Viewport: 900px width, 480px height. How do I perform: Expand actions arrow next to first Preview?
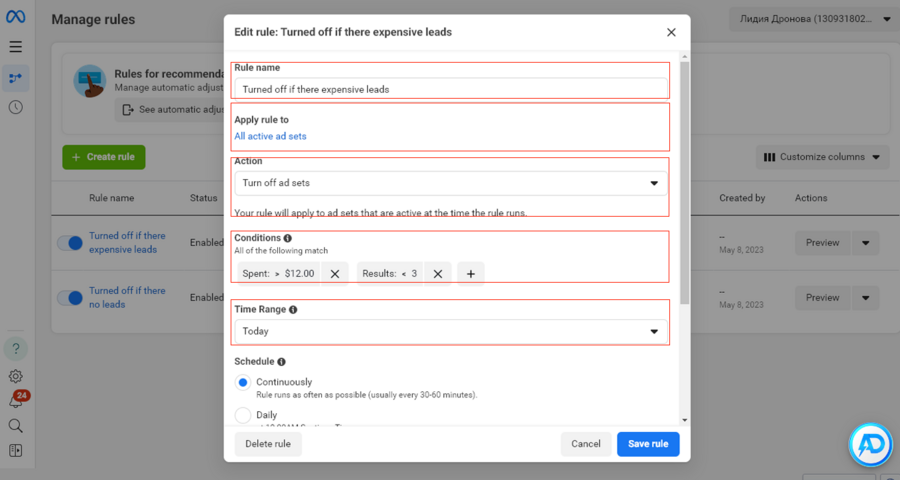point(866,243)
